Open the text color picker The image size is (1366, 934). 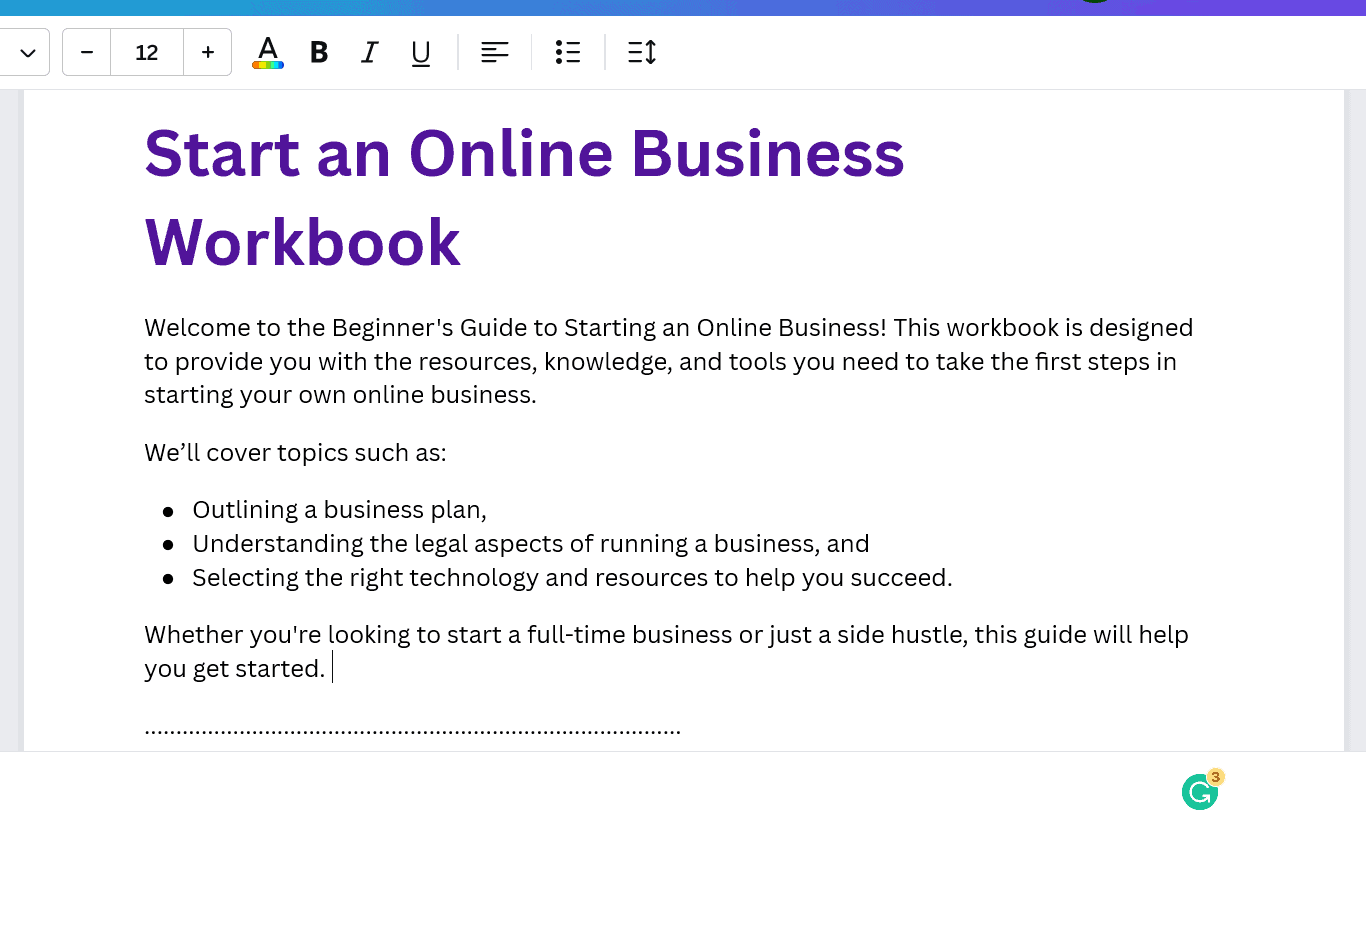click(x=268, y=52)
